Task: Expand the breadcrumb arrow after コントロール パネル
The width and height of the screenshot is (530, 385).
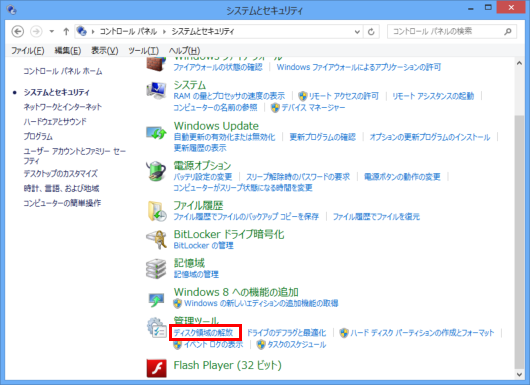Action: coord(164,32)
